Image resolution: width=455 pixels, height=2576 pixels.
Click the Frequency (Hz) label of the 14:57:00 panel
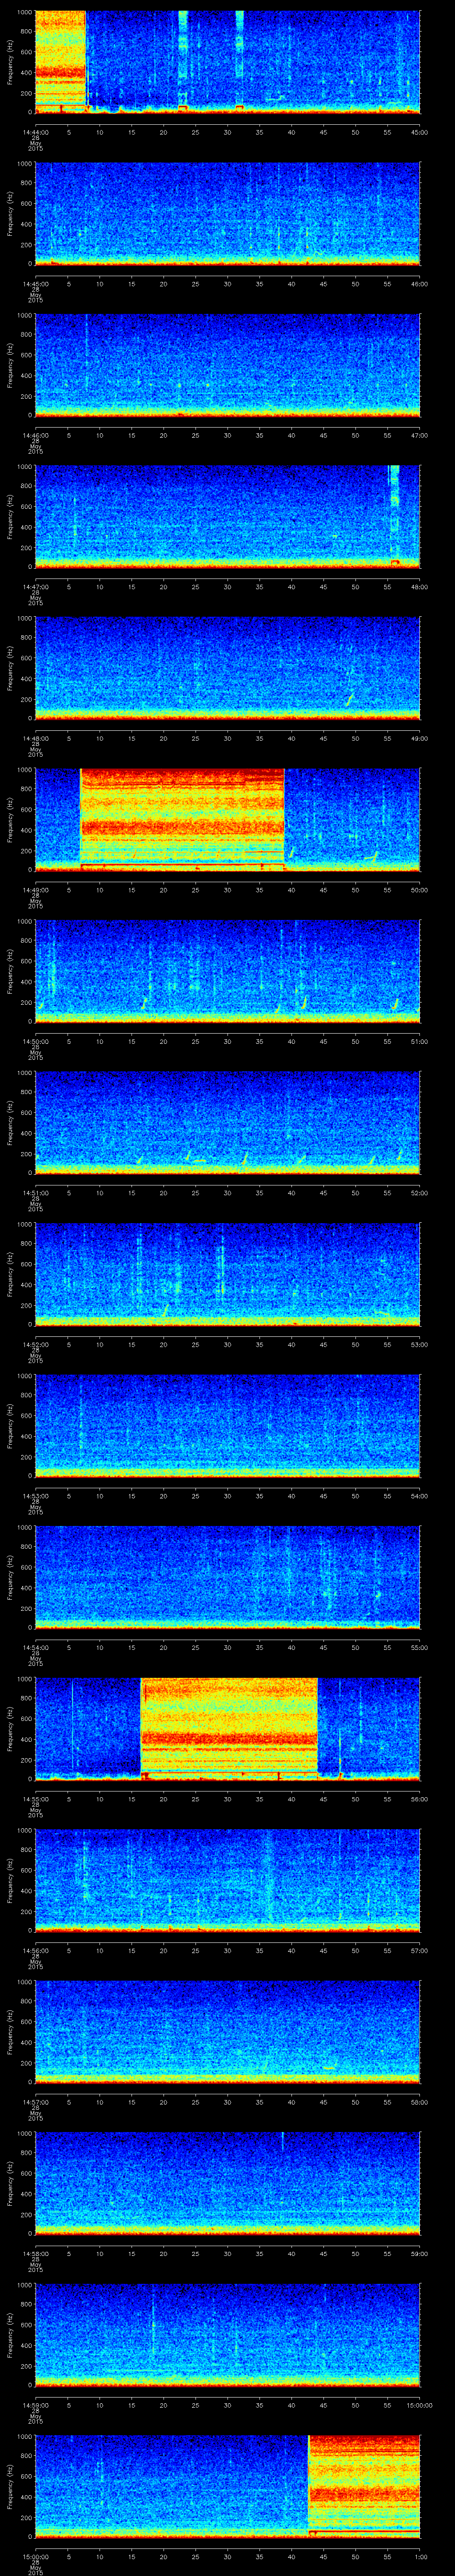click(10, 2032)
